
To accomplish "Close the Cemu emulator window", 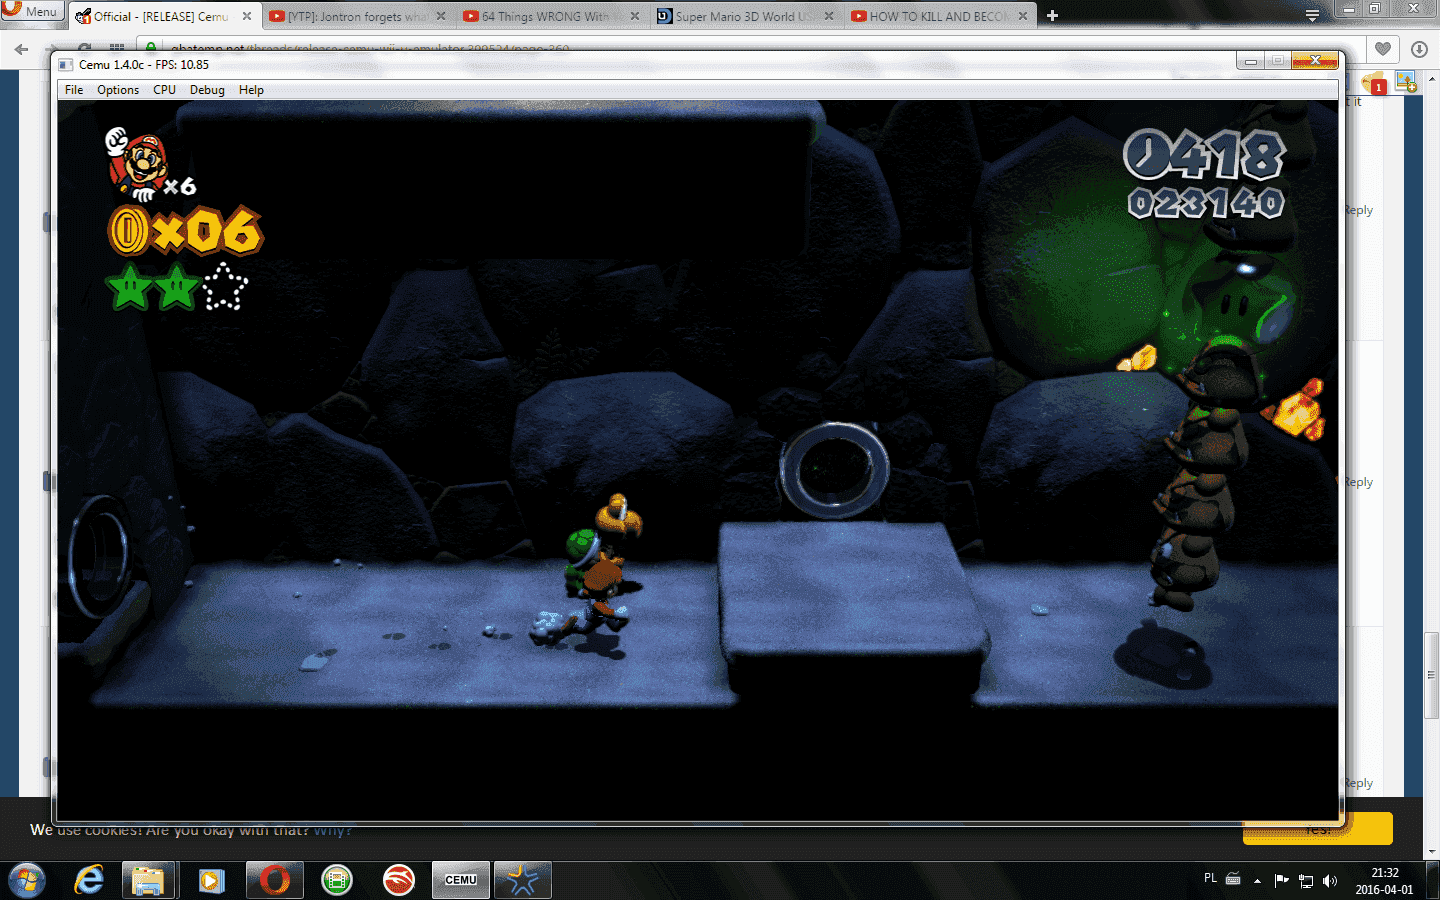I will [x=1315, y=61].
